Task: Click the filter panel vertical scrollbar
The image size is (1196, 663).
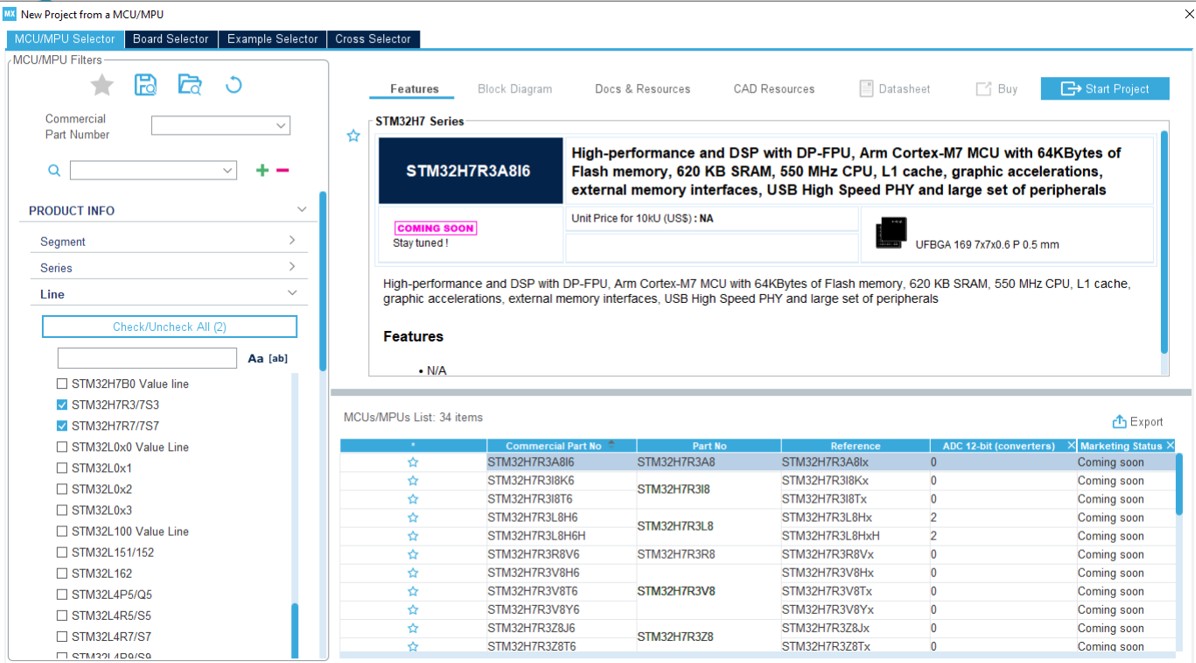Action: click(323, 281)
